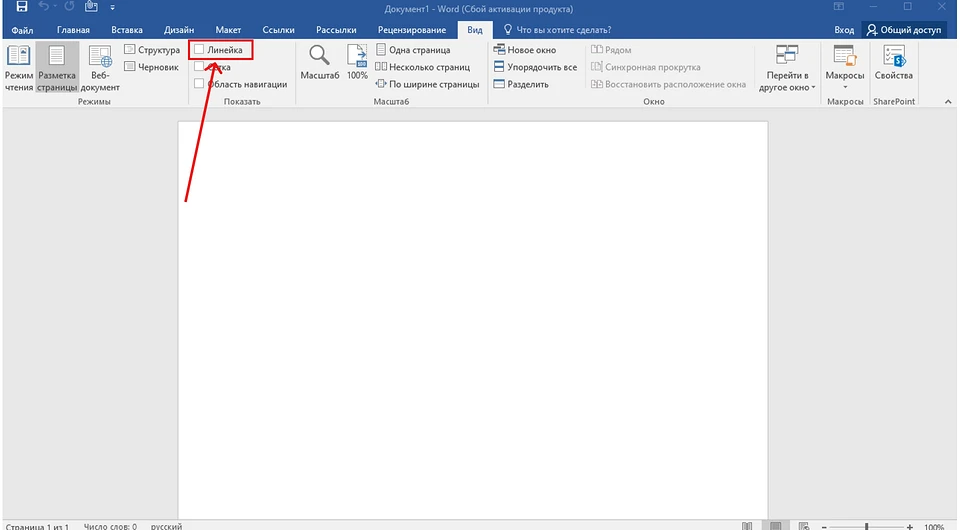Viewport: 960px width, 530px height.
Task: Toggle the Gridlines (Сетка) checkbox
Action: point(200,67)
